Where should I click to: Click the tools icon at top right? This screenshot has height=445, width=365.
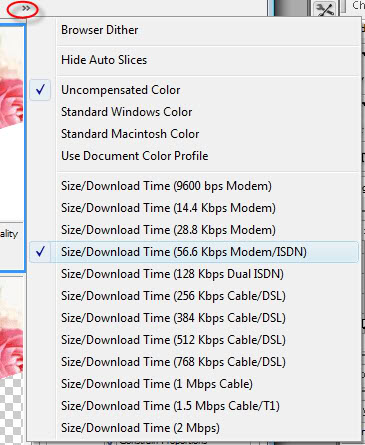click(325, 9)
